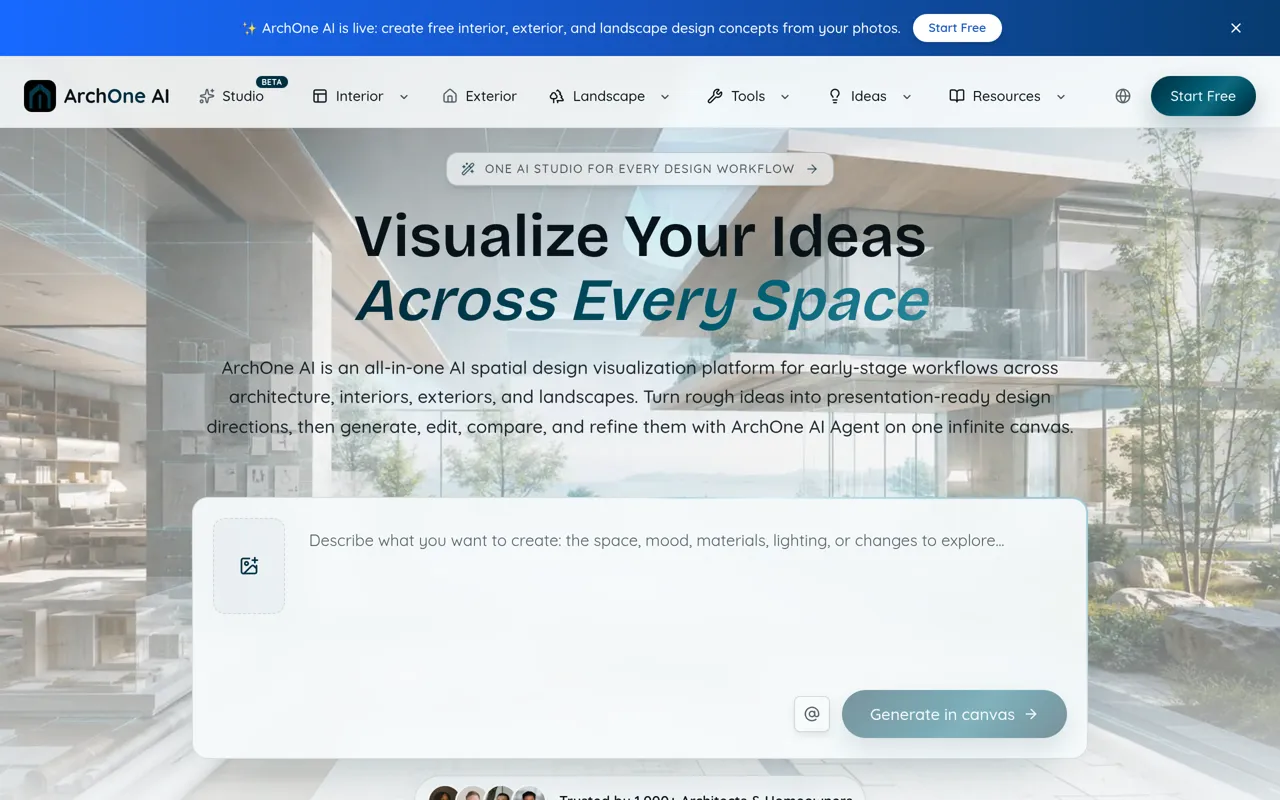Upload an image via the add-image box

click(x=249, y=566)
